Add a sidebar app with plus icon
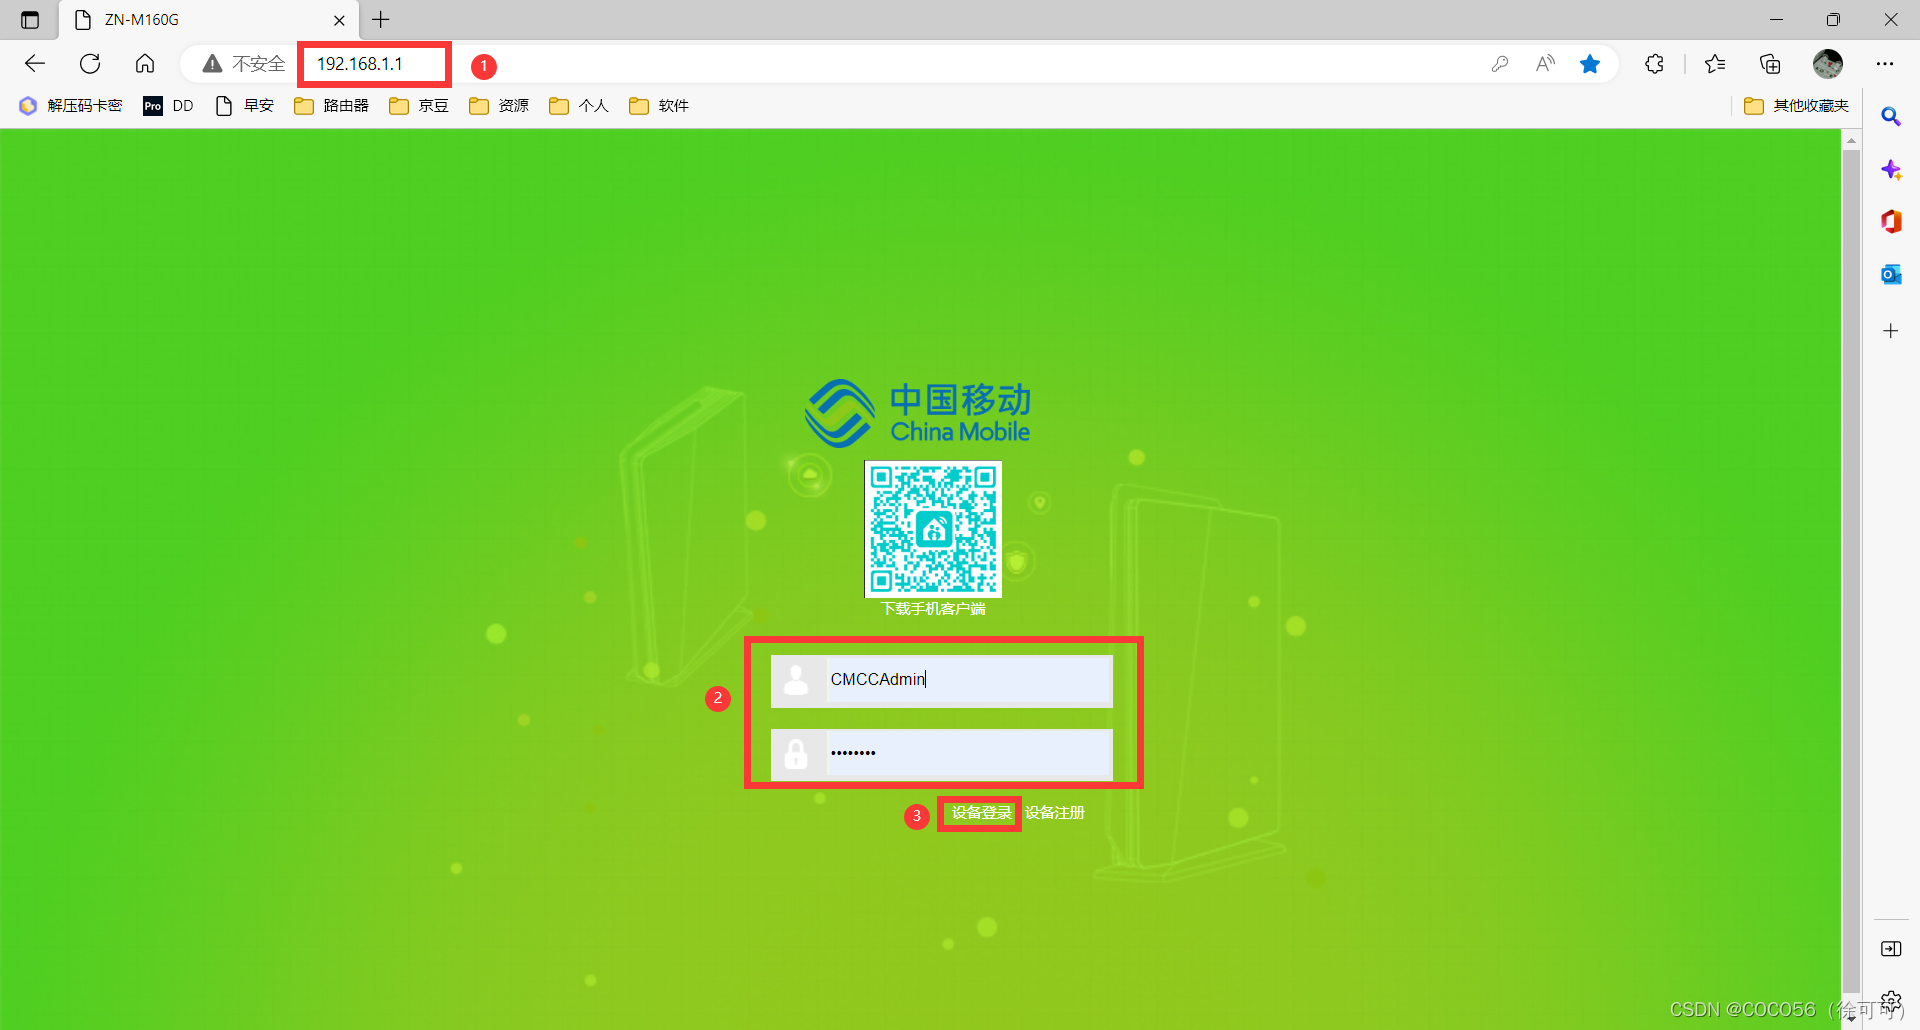The image size is (1920, 1030). tap(1891, 331)
